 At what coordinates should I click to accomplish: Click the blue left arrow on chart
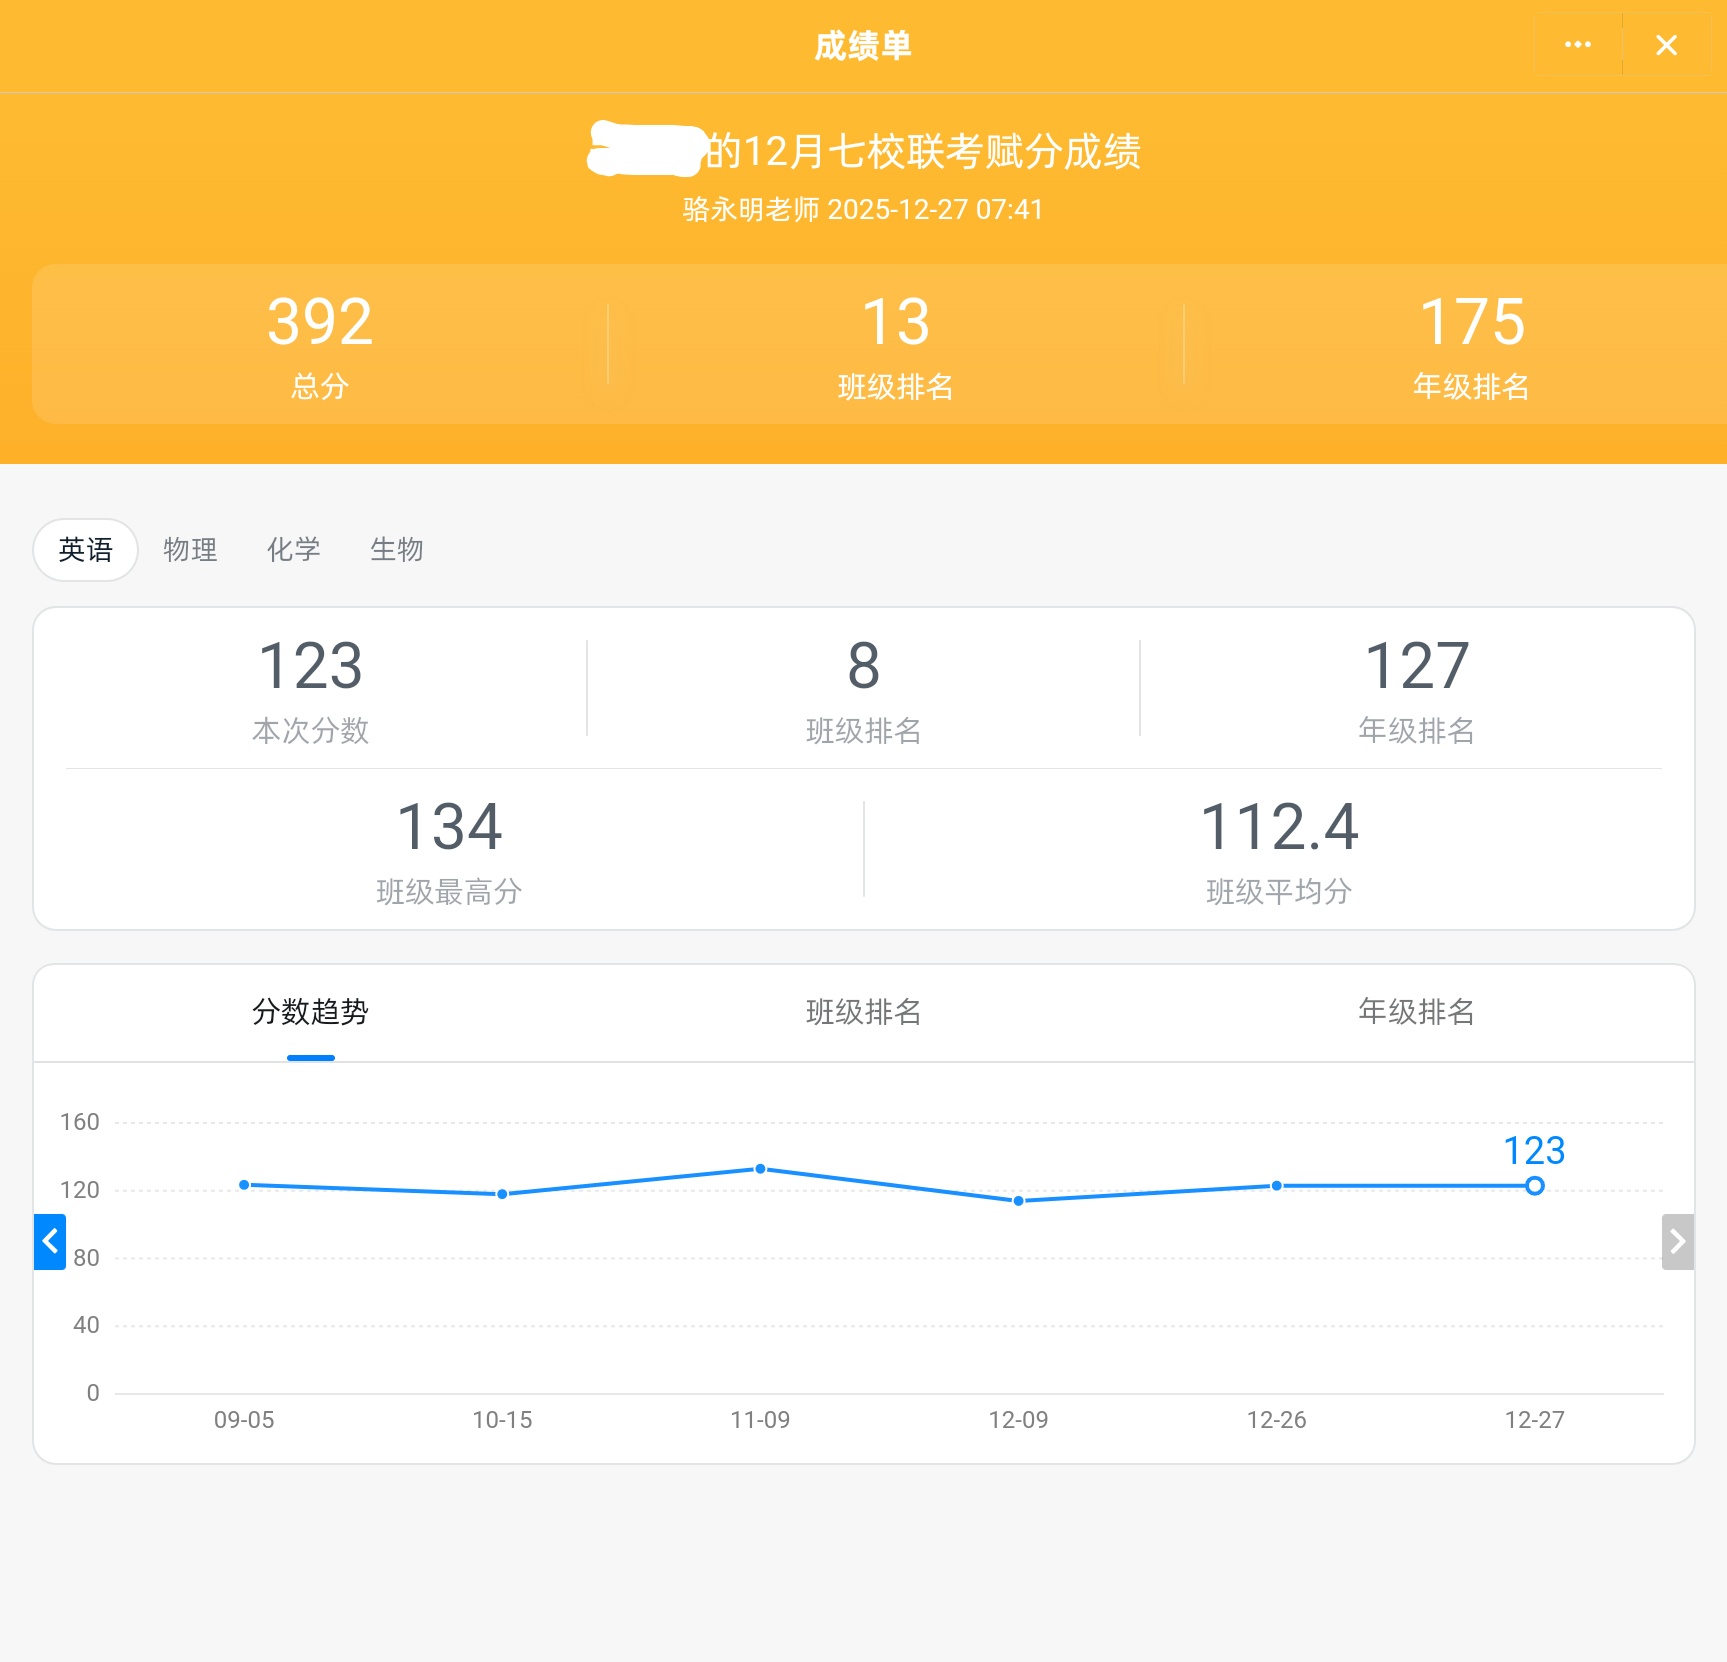pyautogui.click(x=50, y=1242)
